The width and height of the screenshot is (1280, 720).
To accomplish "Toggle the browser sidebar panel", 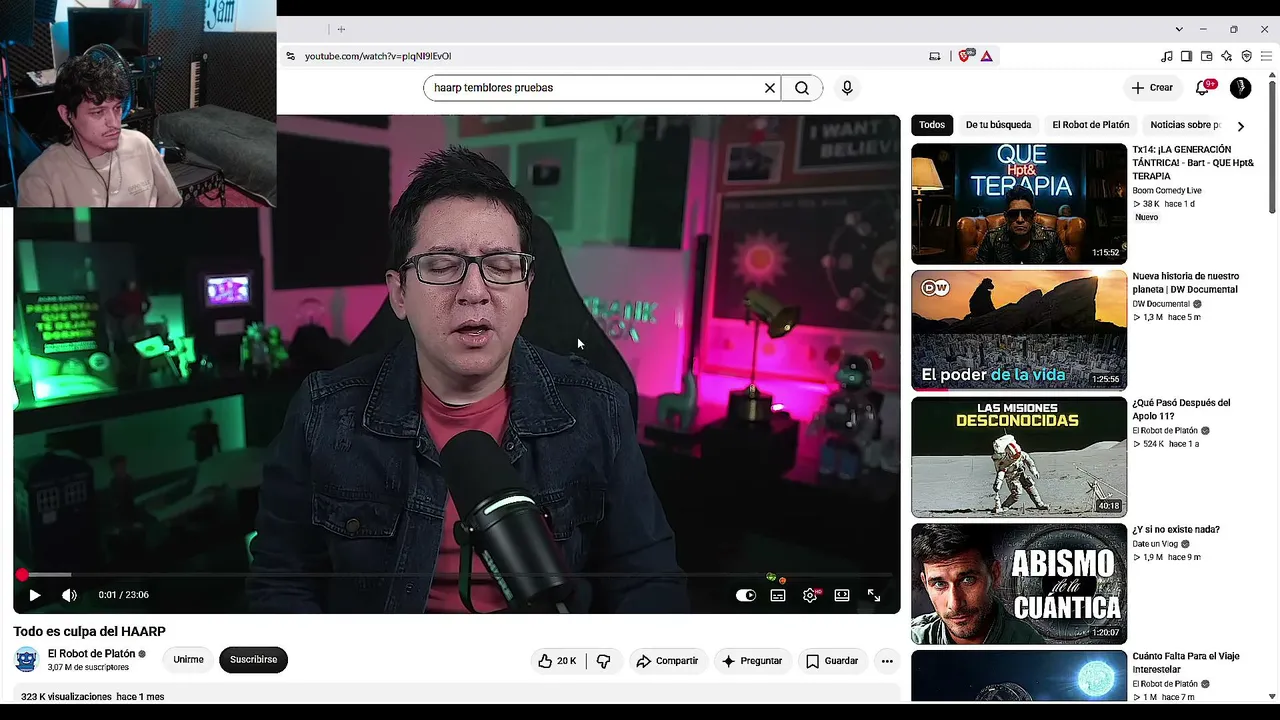I will [x=1186, y=56].
